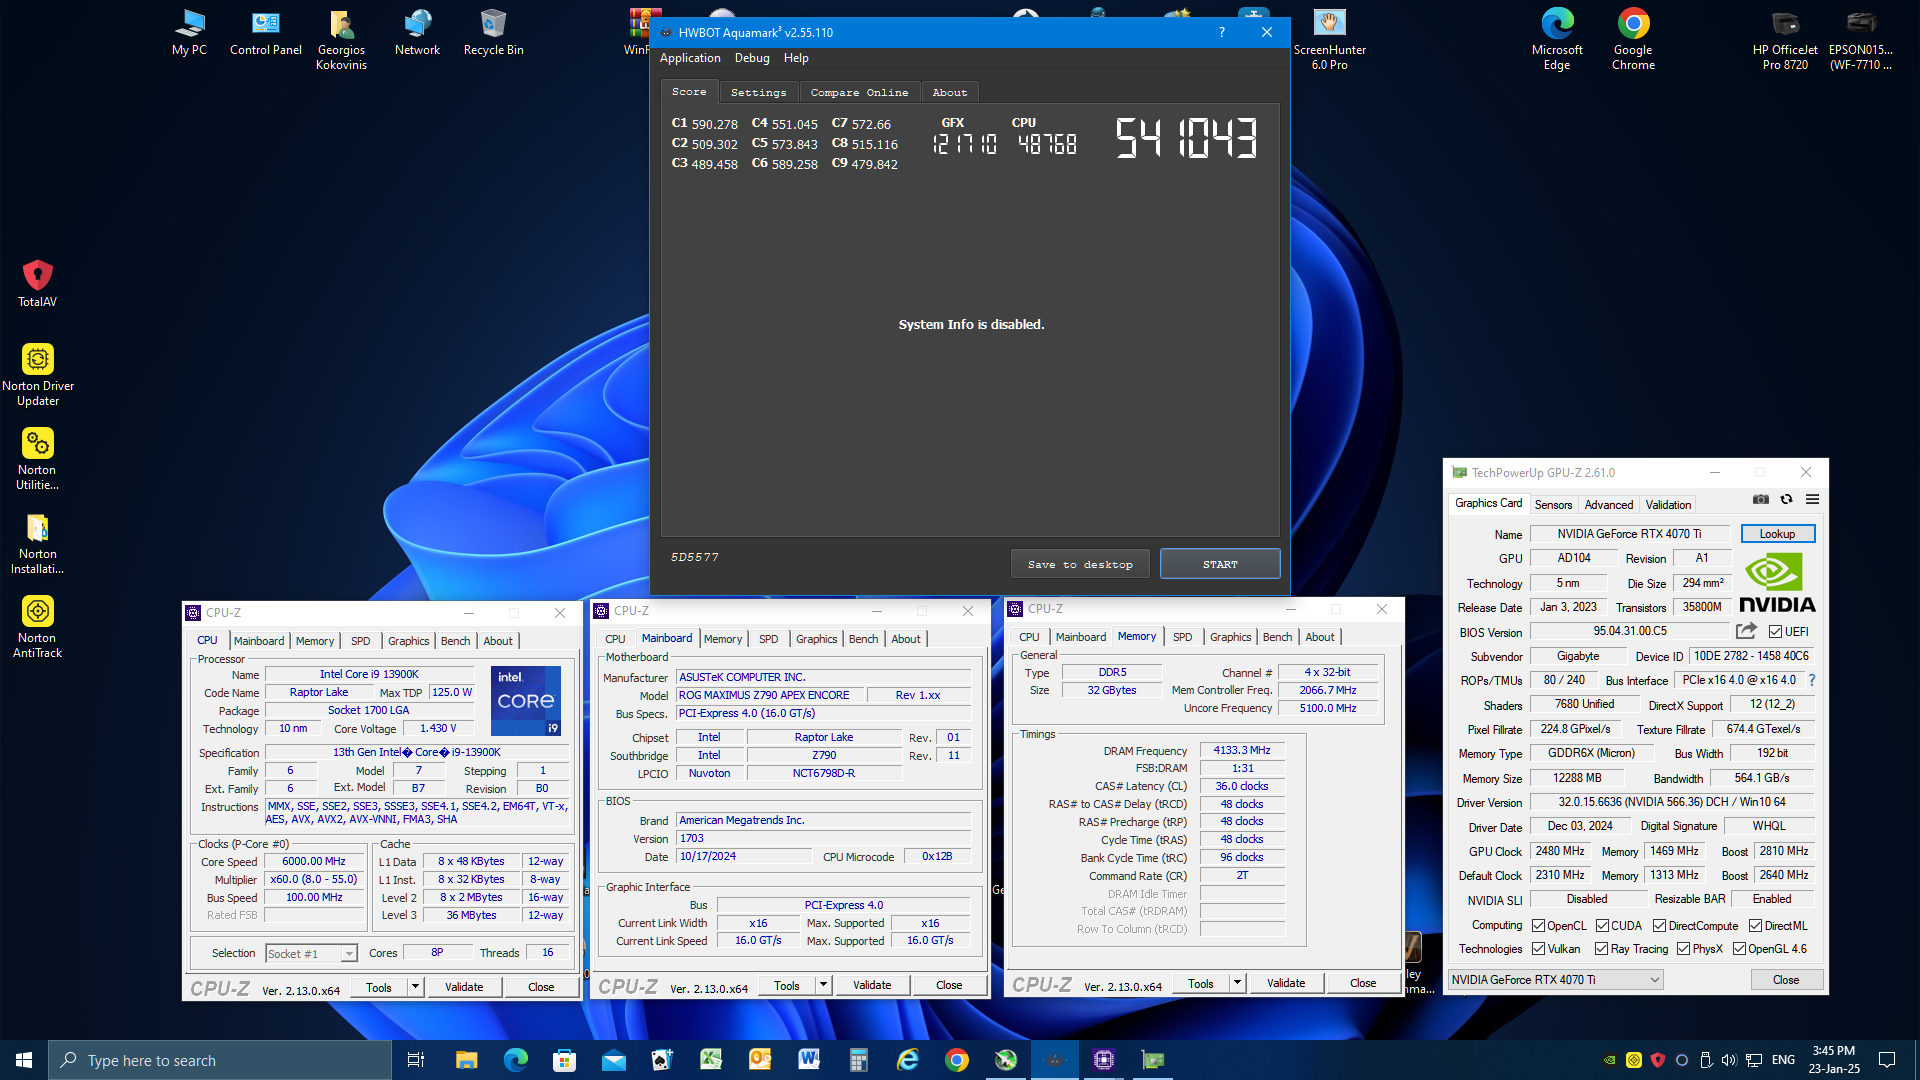Expand Tools dropdown arrow in Memory window
This screenshot has height=1080, width=1920.
(x=1237, y=983)
